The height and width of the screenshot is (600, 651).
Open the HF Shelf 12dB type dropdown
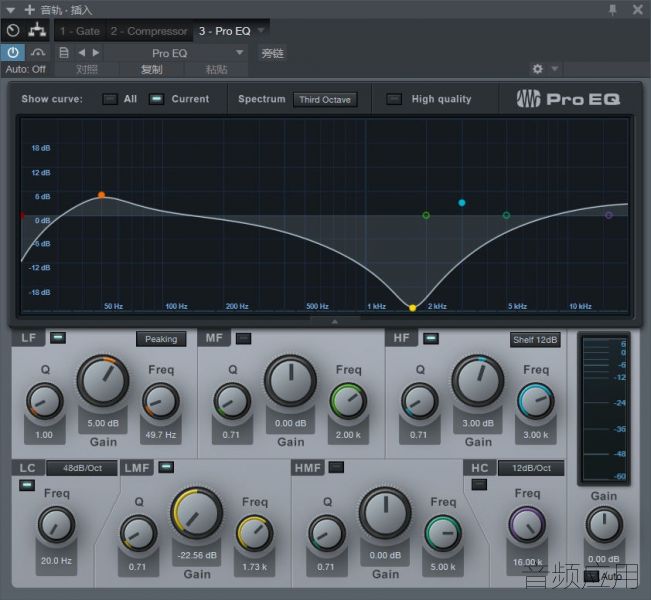click(x=535, y=340)
